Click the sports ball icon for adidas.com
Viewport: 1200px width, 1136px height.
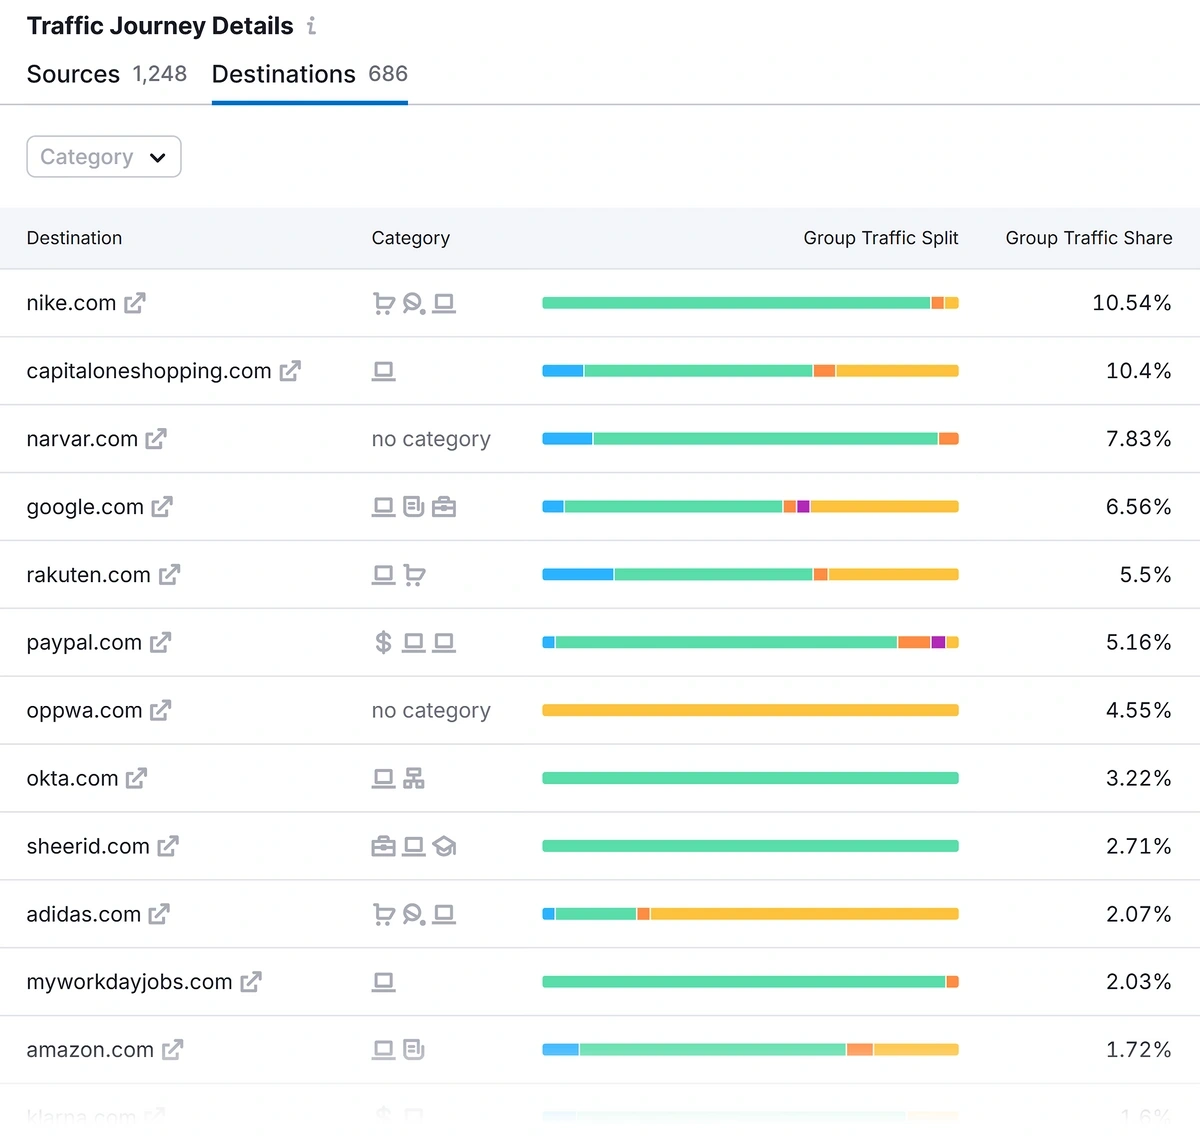(414, 914)
